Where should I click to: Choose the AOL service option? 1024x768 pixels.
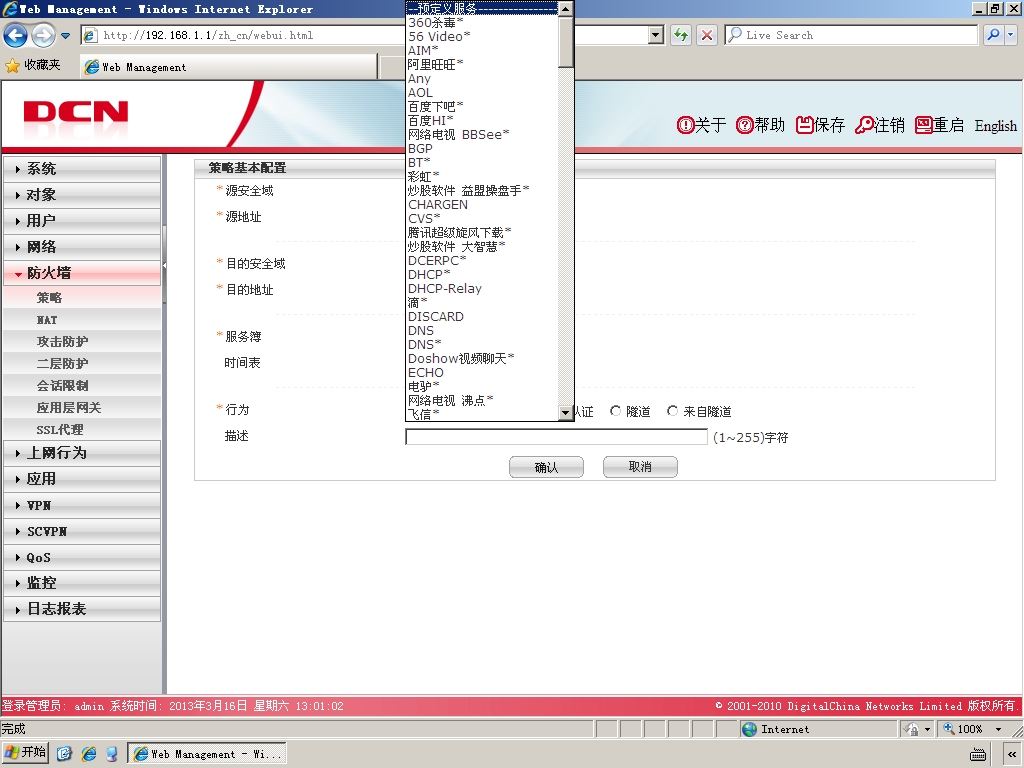point(482,93)
